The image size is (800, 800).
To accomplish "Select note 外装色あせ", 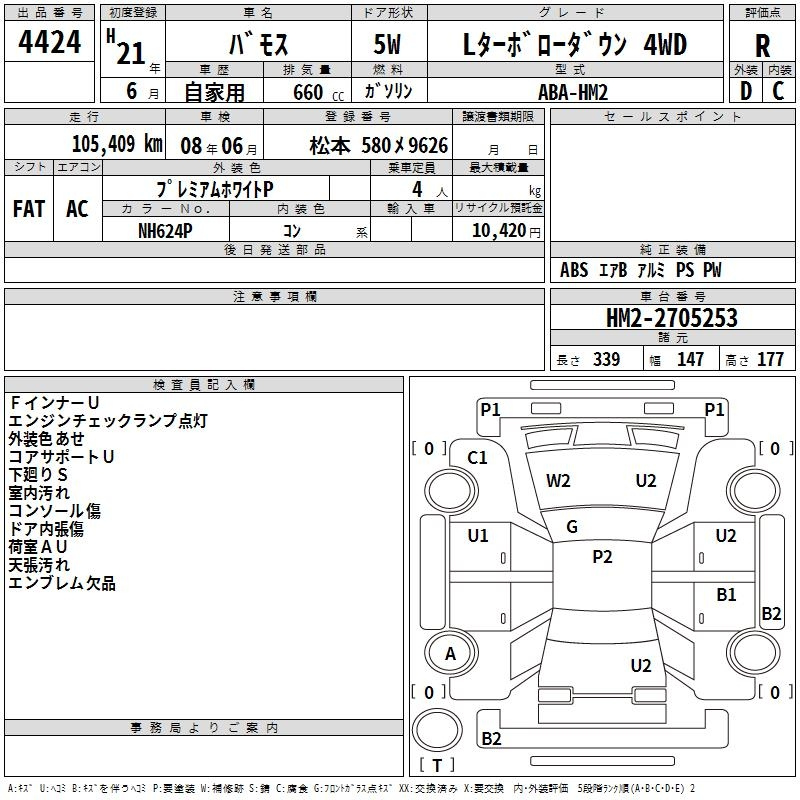I will click(46, 439).
